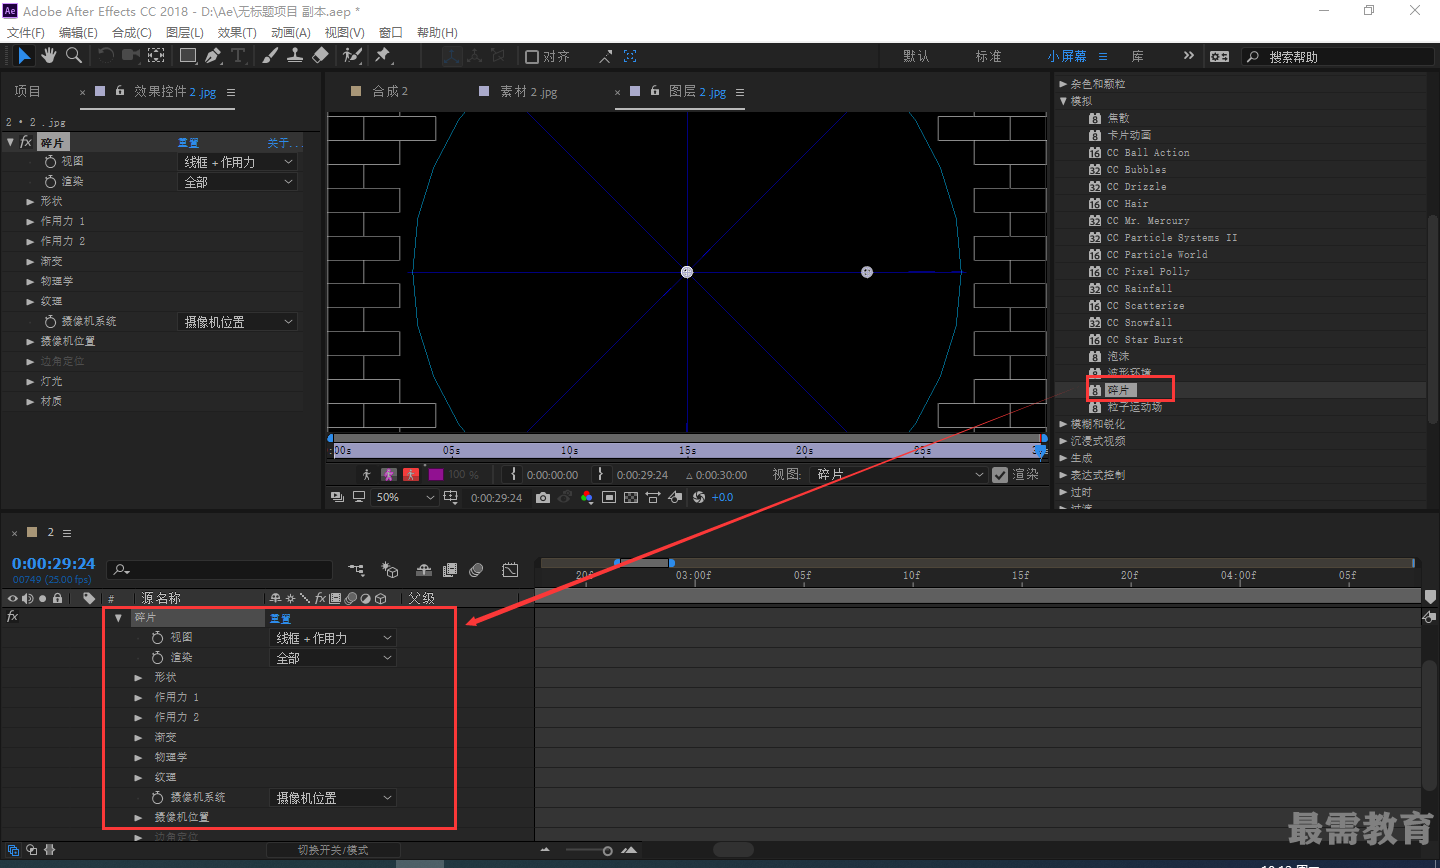The width and height of the screenshot is (1440, 868).
Task: Switch to 默认 workspace
Action: pyautogui.click(x=916, y=56)
